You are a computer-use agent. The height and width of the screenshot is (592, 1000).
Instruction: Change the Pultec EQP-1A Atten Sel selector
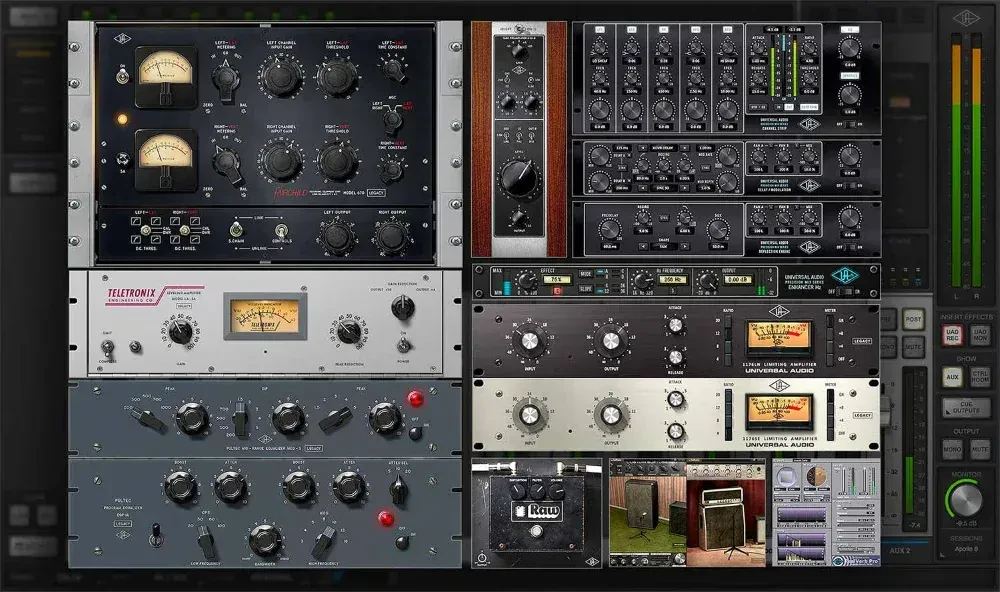click(399, 488)
